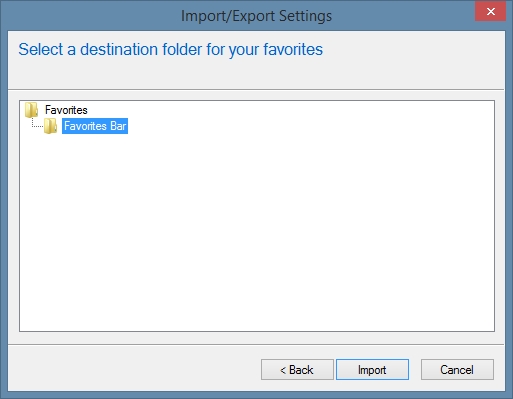
Task: Click the Import/Export Settings title bar
Action: coord(256,16)
